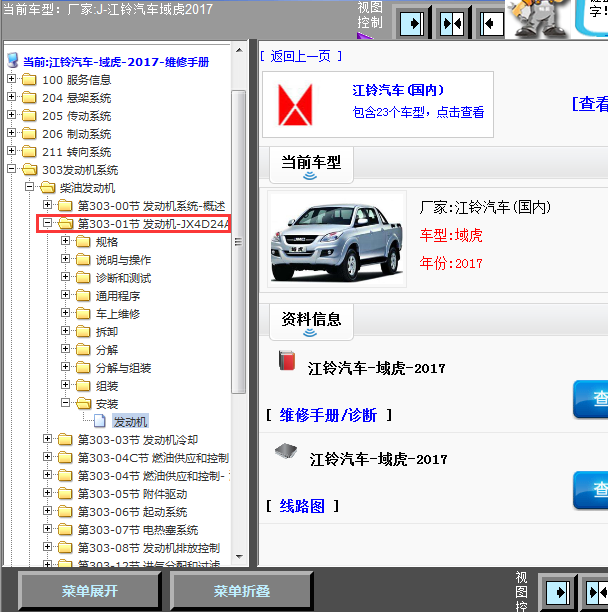
Task: Click the 菜单展开 button
Action: pyautogui.click(x=89, y=591)
